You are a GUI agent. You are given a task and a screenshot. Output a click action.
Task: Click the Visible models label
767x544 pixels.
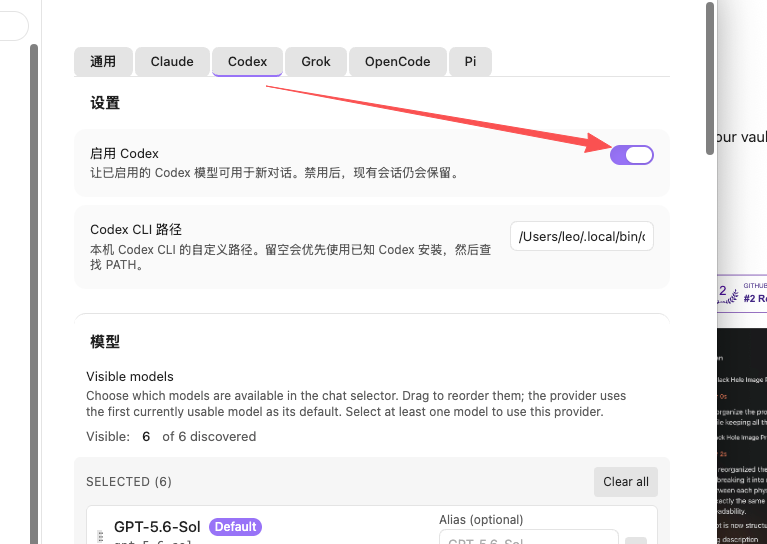click(x=130, y=377)
